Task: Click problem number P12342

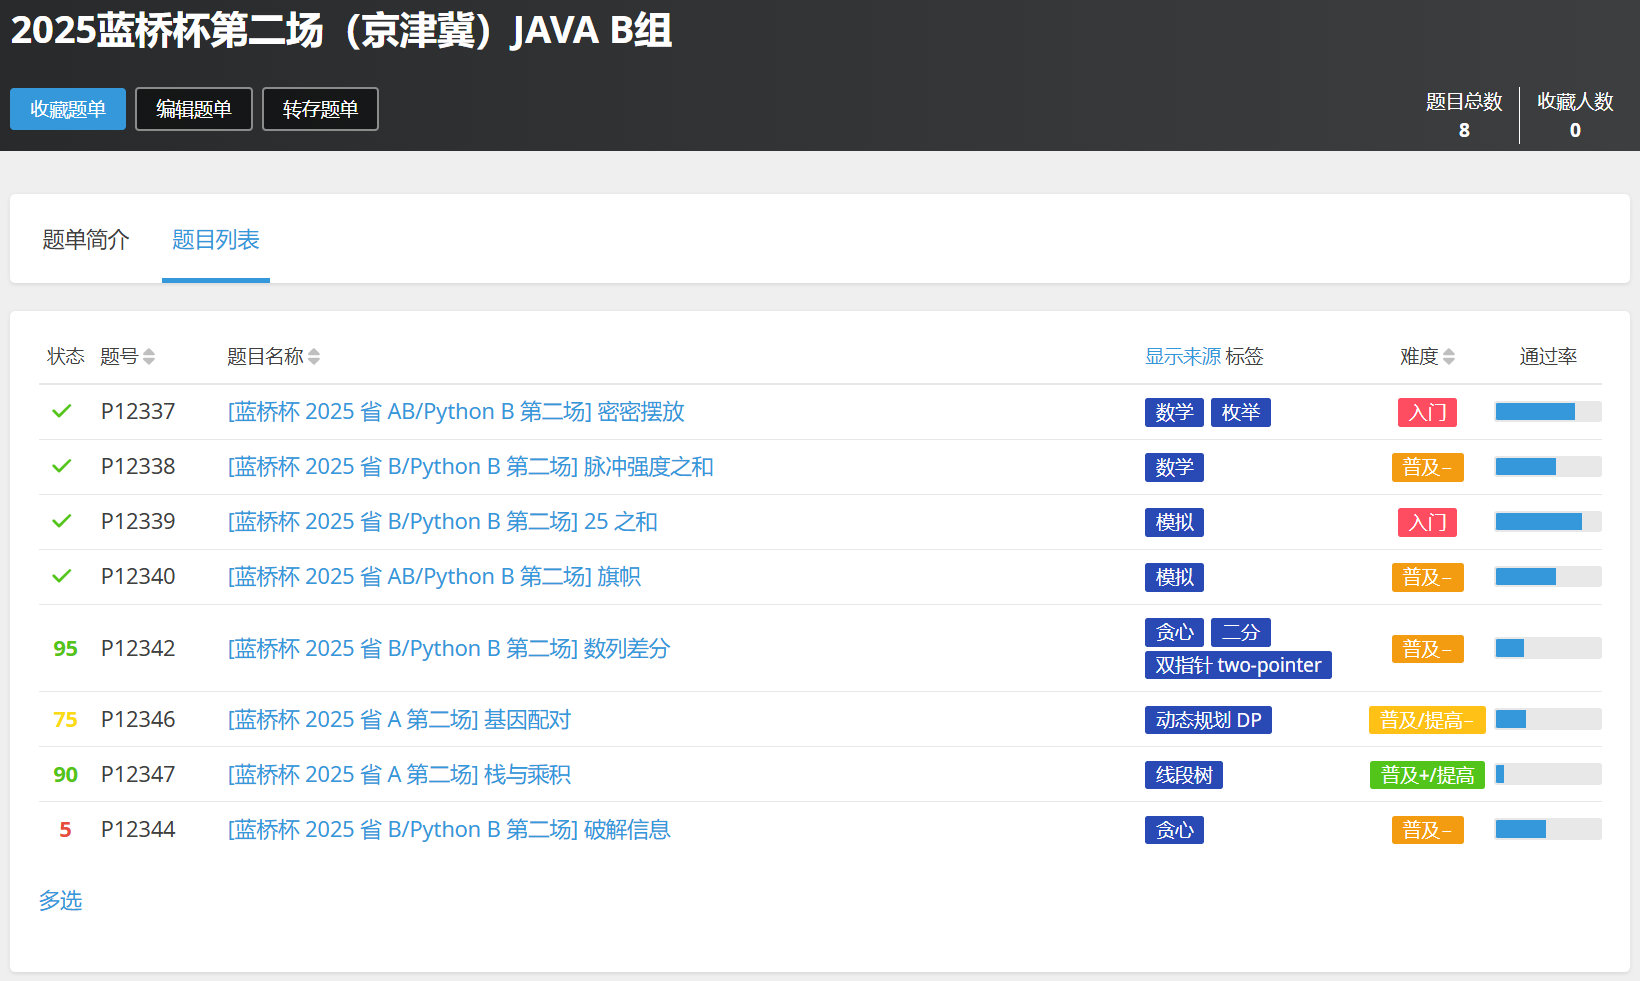Action: [x=138, y=649]
